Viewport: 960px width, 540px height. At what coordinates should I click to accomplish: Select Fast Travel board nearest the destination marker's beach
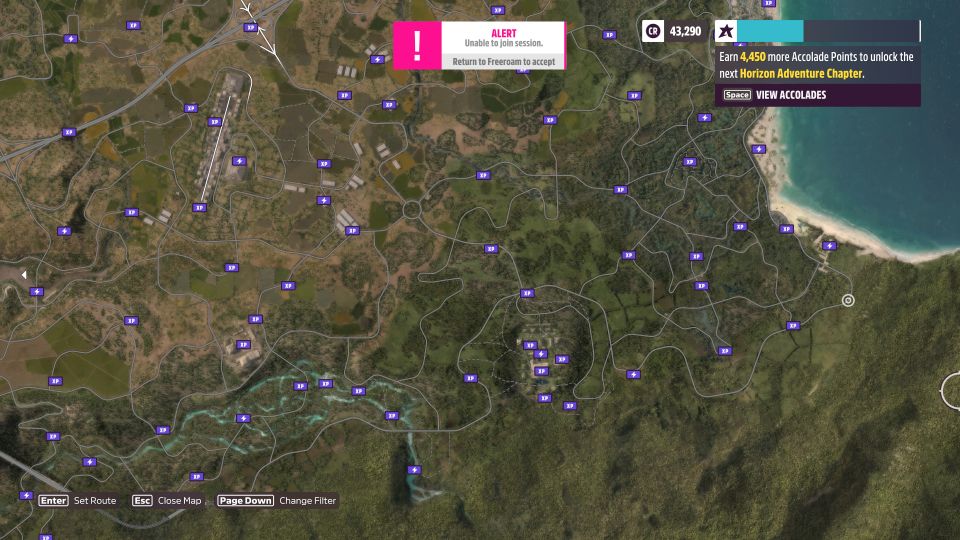(x=829, y=246)
